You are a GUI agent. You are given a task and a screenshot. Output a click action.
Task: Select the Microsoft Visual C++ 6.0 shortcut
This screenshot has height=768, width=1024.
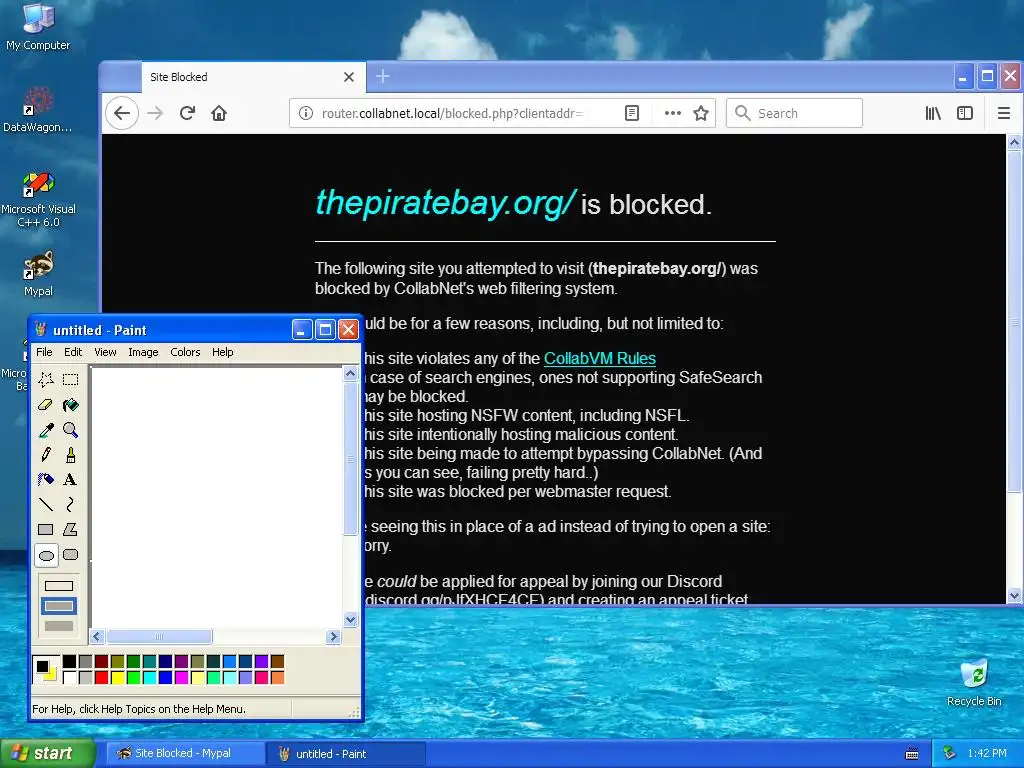[39, 200]
